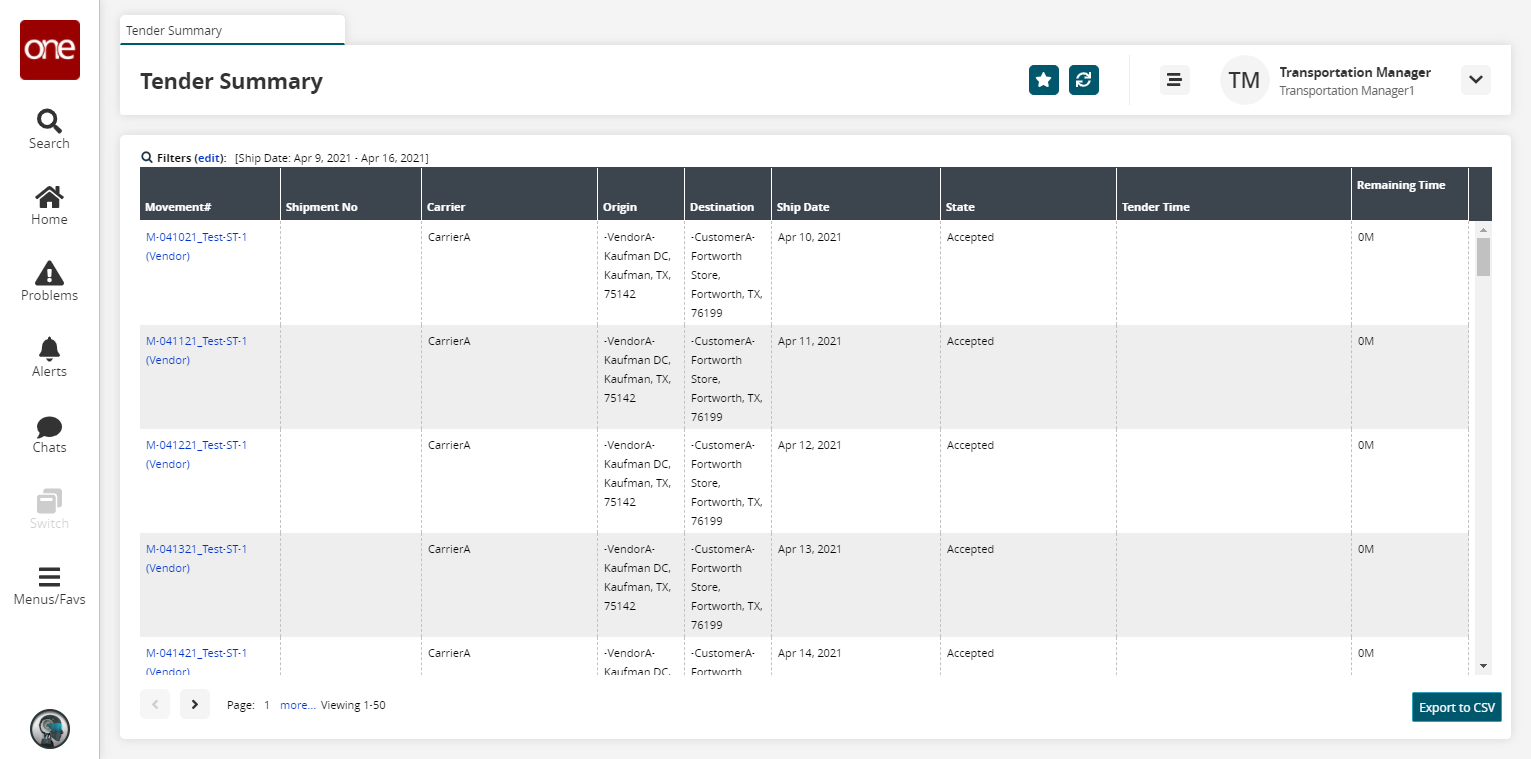The image size is (1531, 759).
Task: Open the Chats panel
Action: [x=49, y=433]
